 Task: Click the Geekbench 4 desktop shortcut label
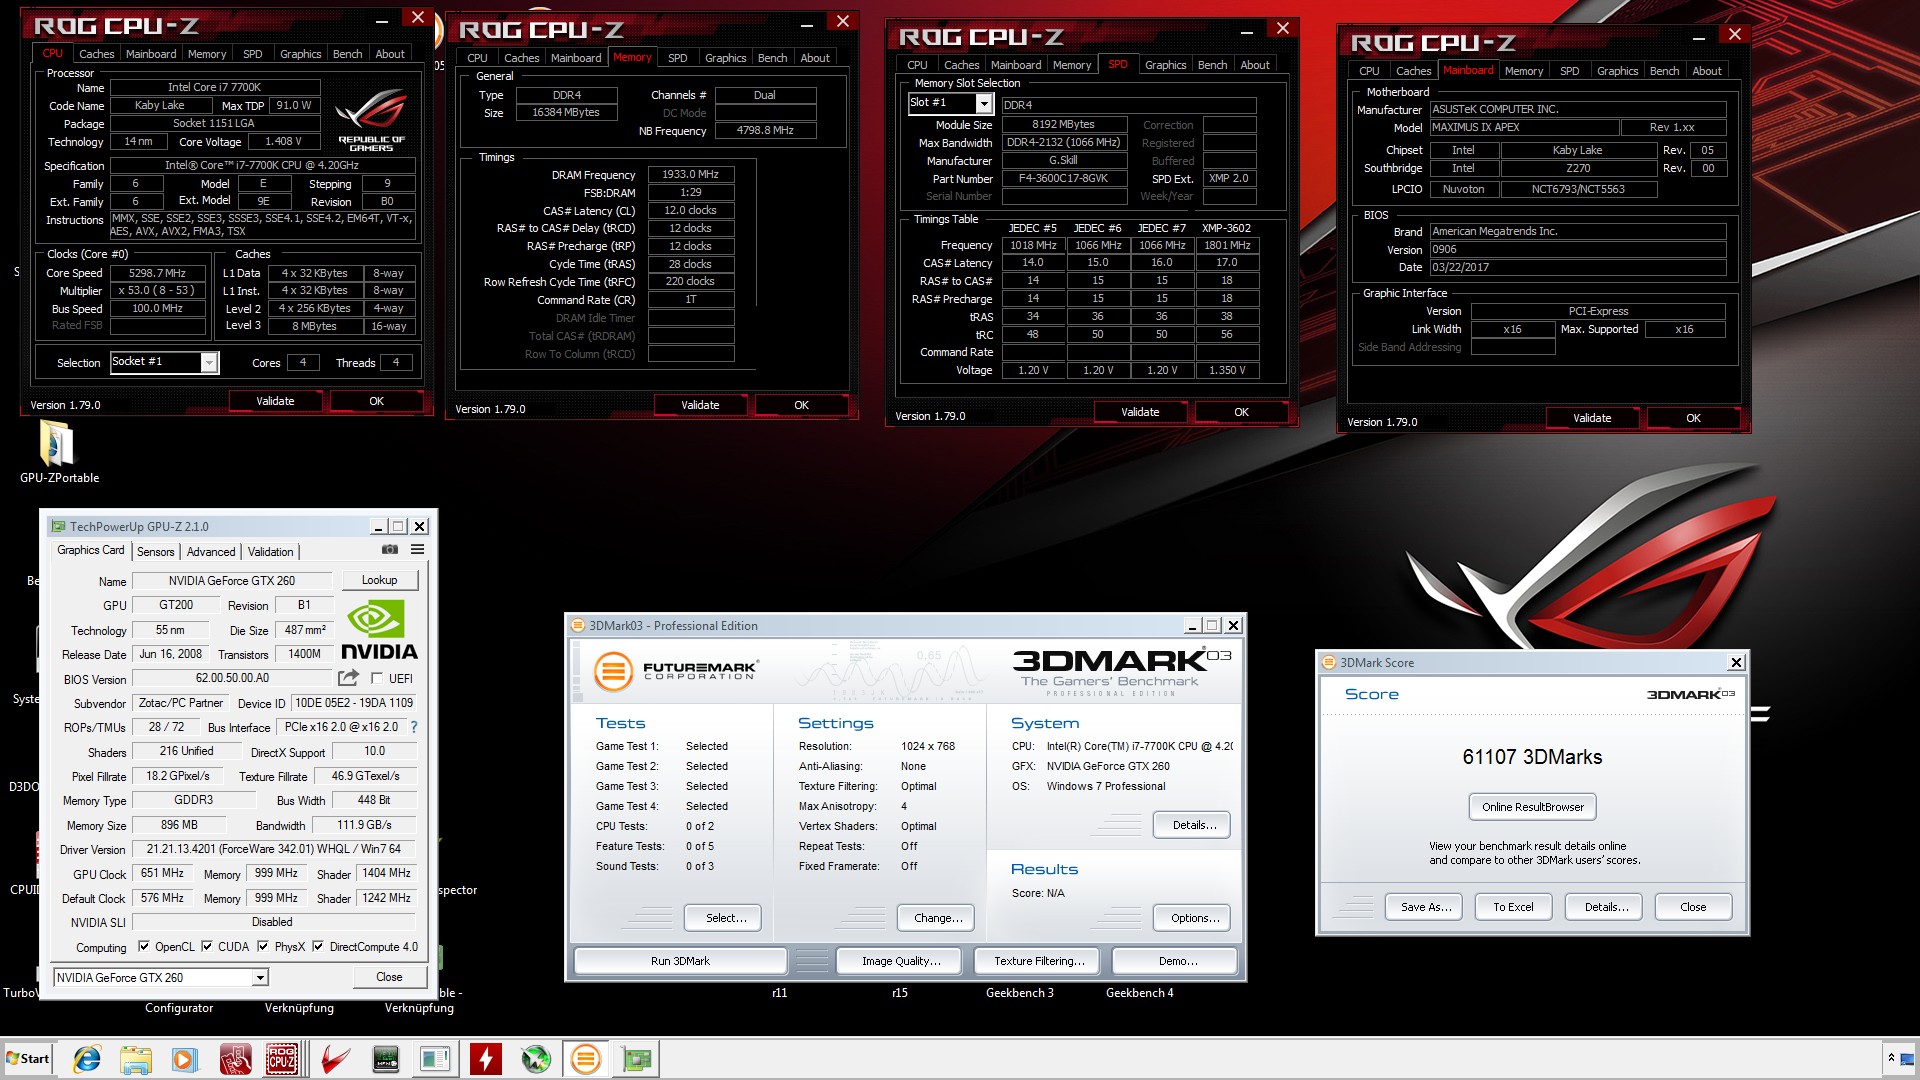coord(1140,993)
